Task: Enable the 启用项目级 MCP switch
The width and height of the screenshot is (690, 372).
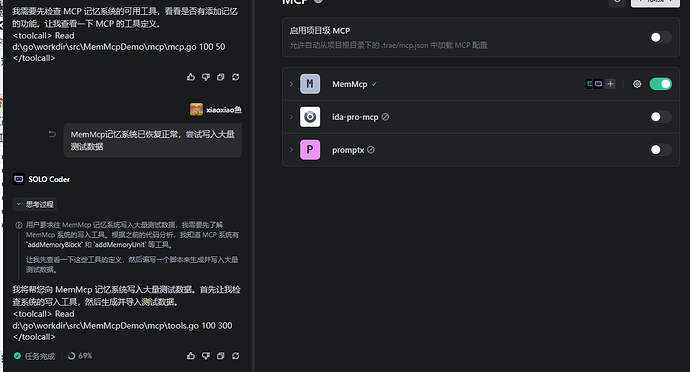Action: (x=660, y=37)
